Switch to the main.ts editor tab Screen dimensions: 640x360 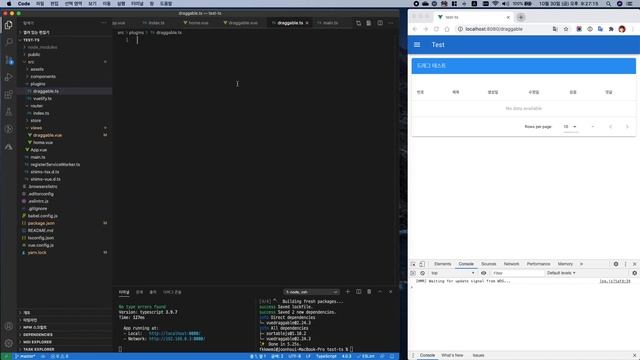(329, 23)
